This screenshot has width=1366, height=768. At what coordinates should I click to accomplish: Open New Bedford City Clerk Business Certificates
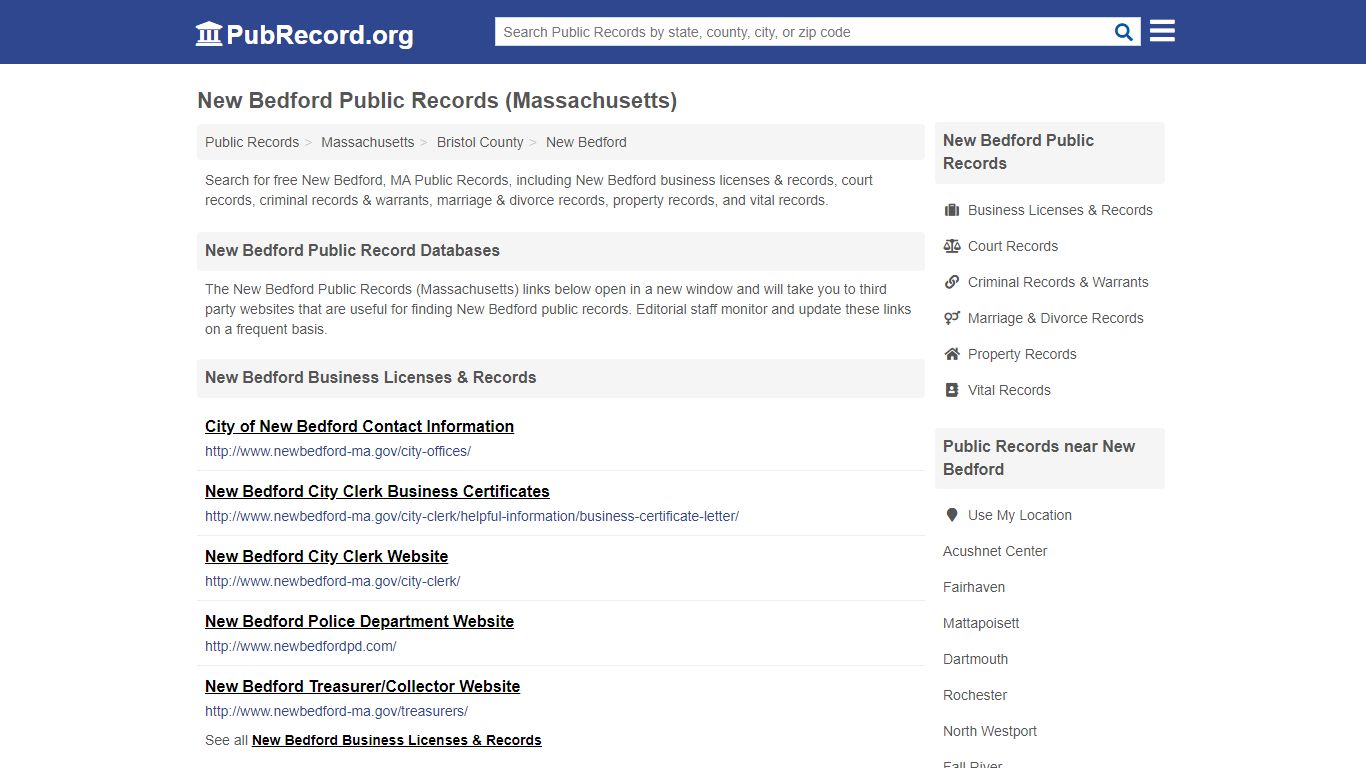(x=377, y=491)
